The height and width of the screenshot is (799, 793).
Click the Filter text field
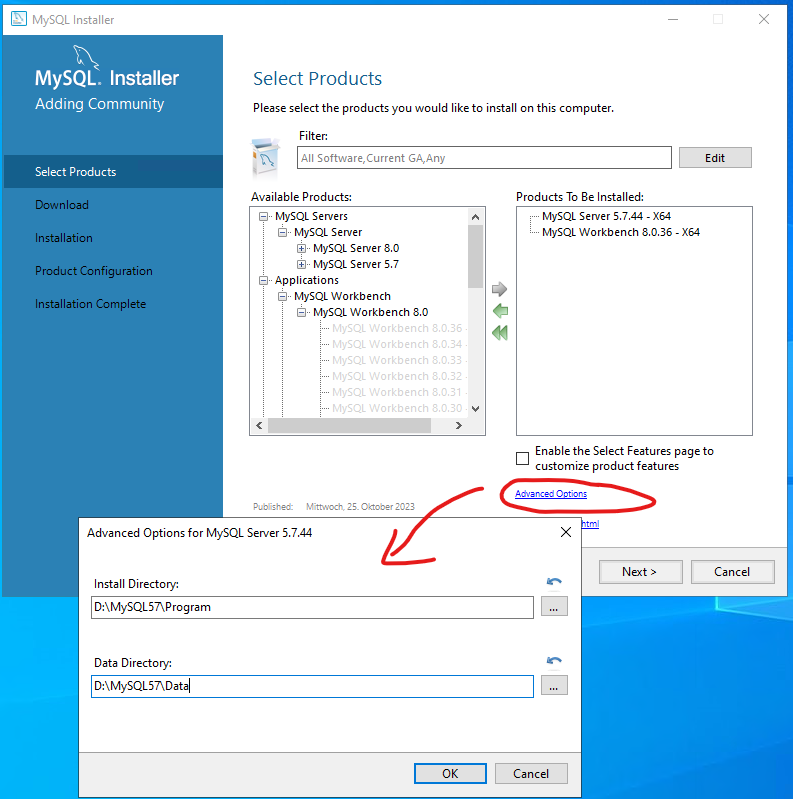484,158
